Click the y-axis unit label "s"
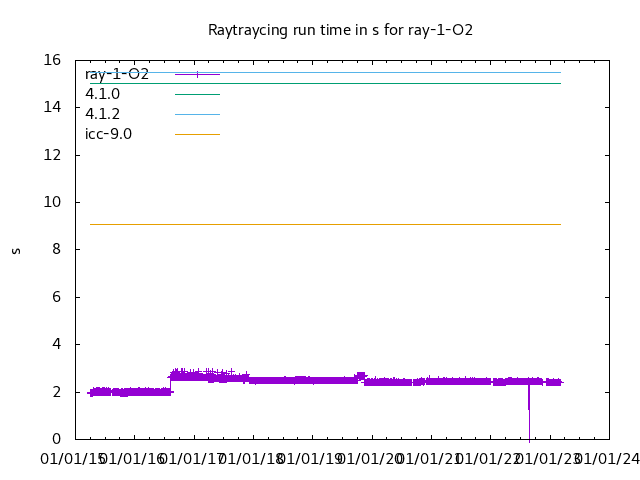This screenshot has height=480, width=640. (x=16, y=250)
